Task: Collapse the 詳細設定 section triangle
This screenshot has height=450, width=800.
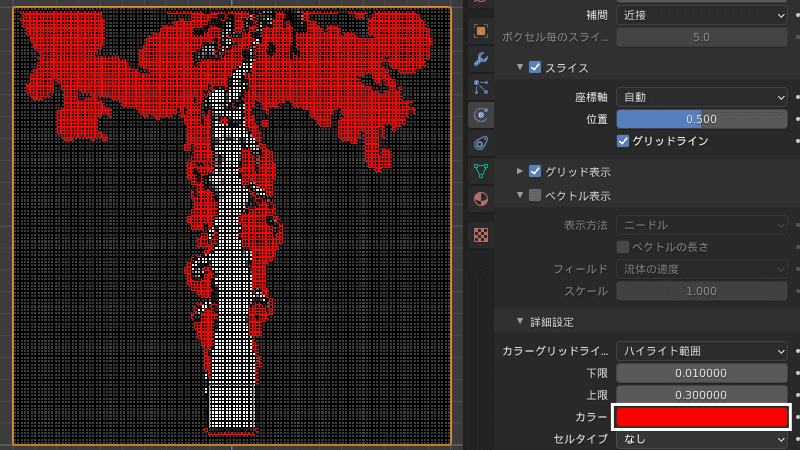Action: click(x=519, y=321)
